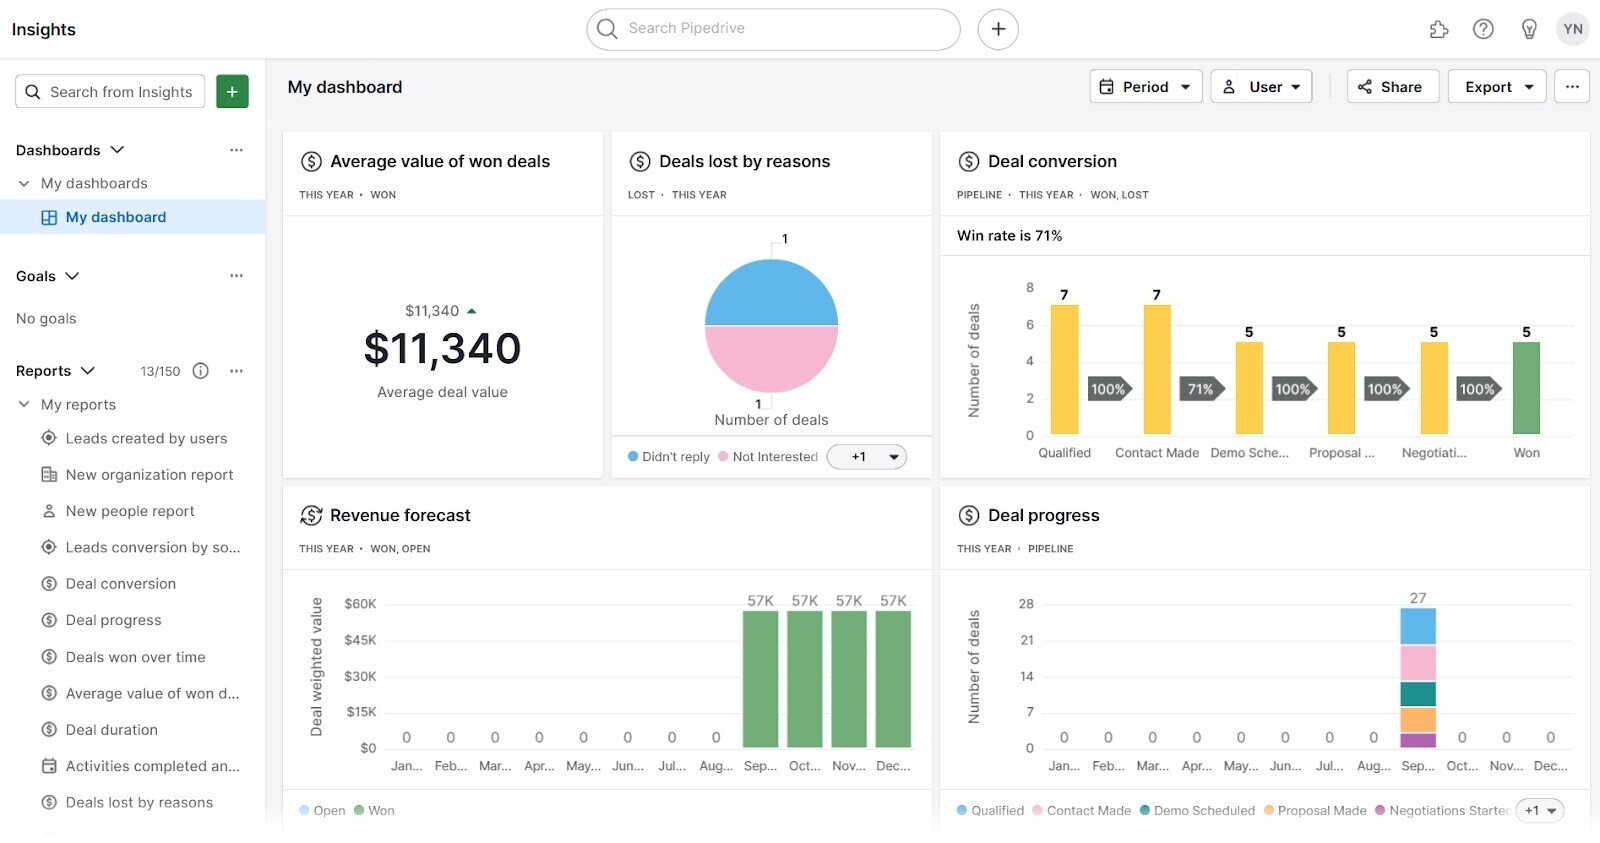Click the green Won bar in Deal conversion
The image size is (1600, 843).
[x=1526, y=388]
